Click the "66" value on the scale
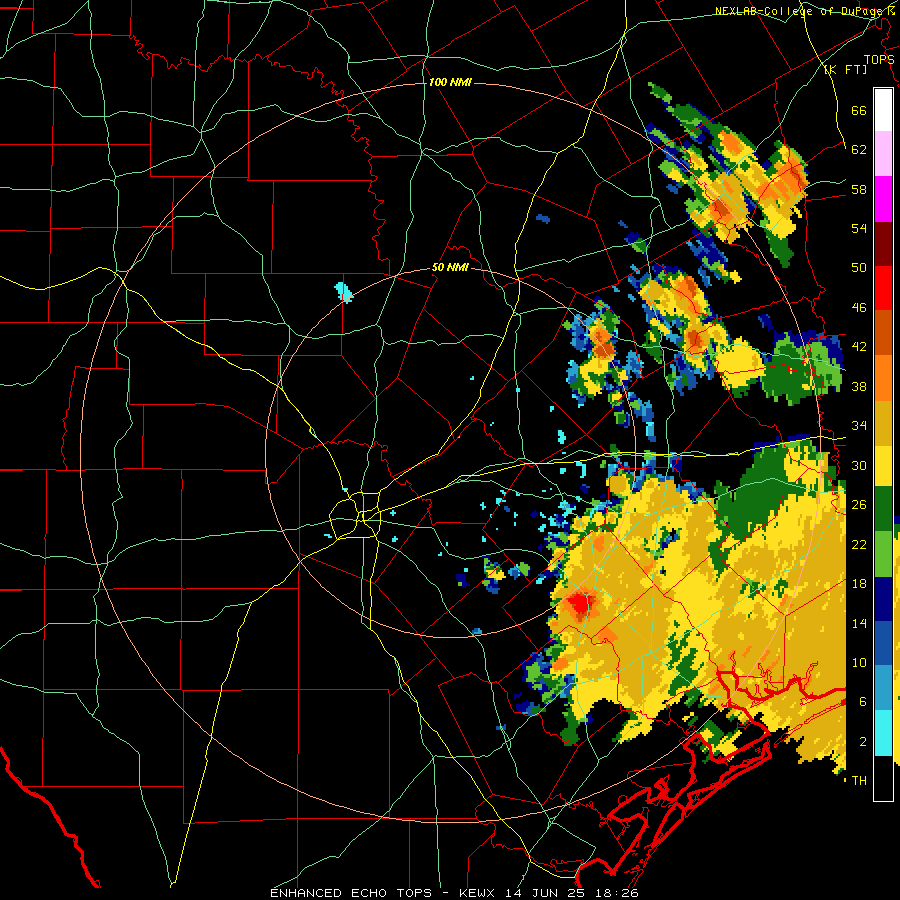 pos(859,110)
